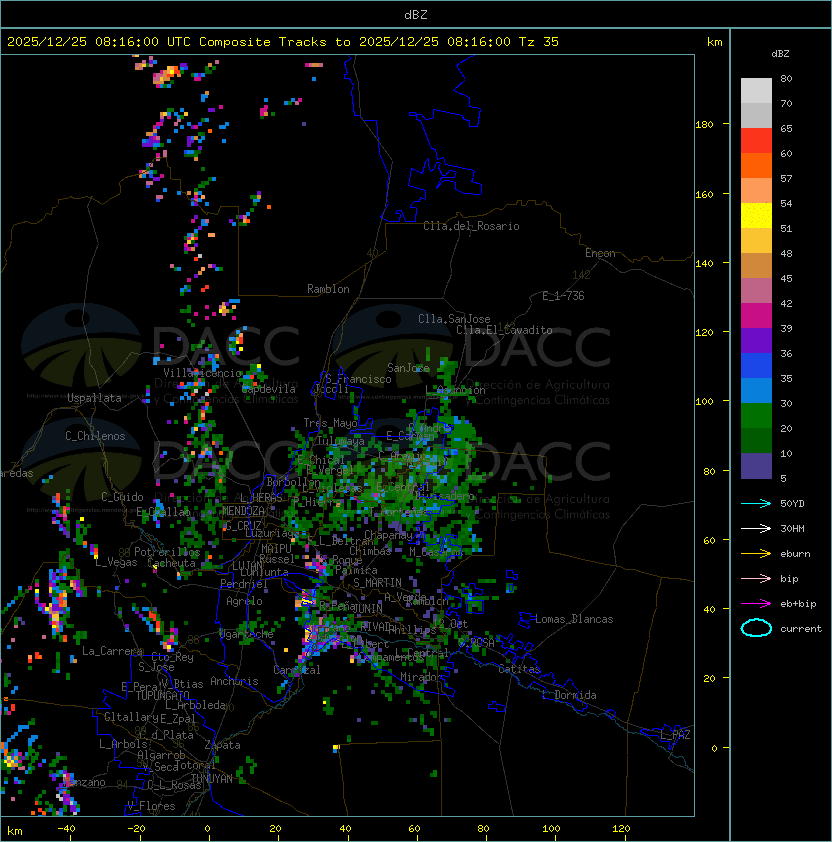Click the V_Flores label on map

[151, 806]
